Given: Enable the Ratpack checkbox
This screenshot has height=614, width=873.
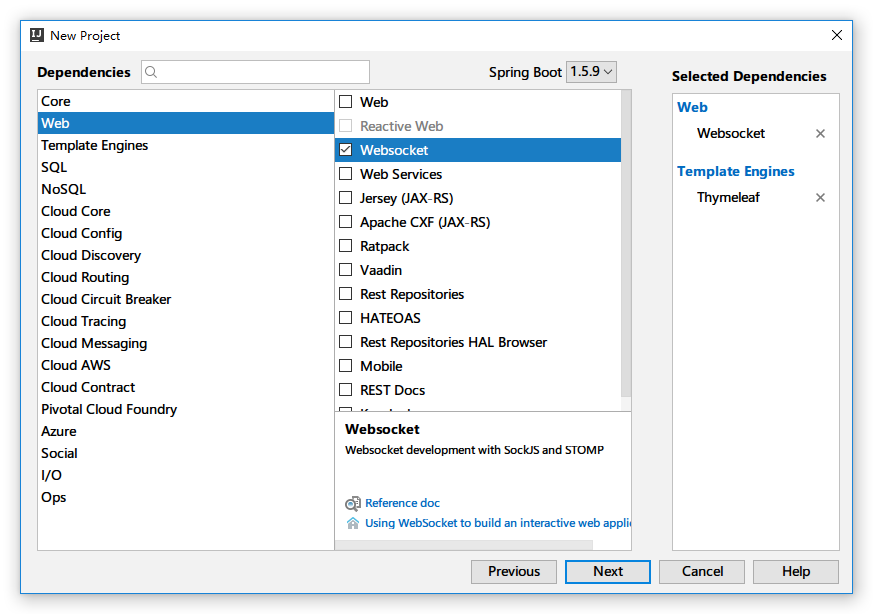Looking at the screenshot, I should (346, 245).
